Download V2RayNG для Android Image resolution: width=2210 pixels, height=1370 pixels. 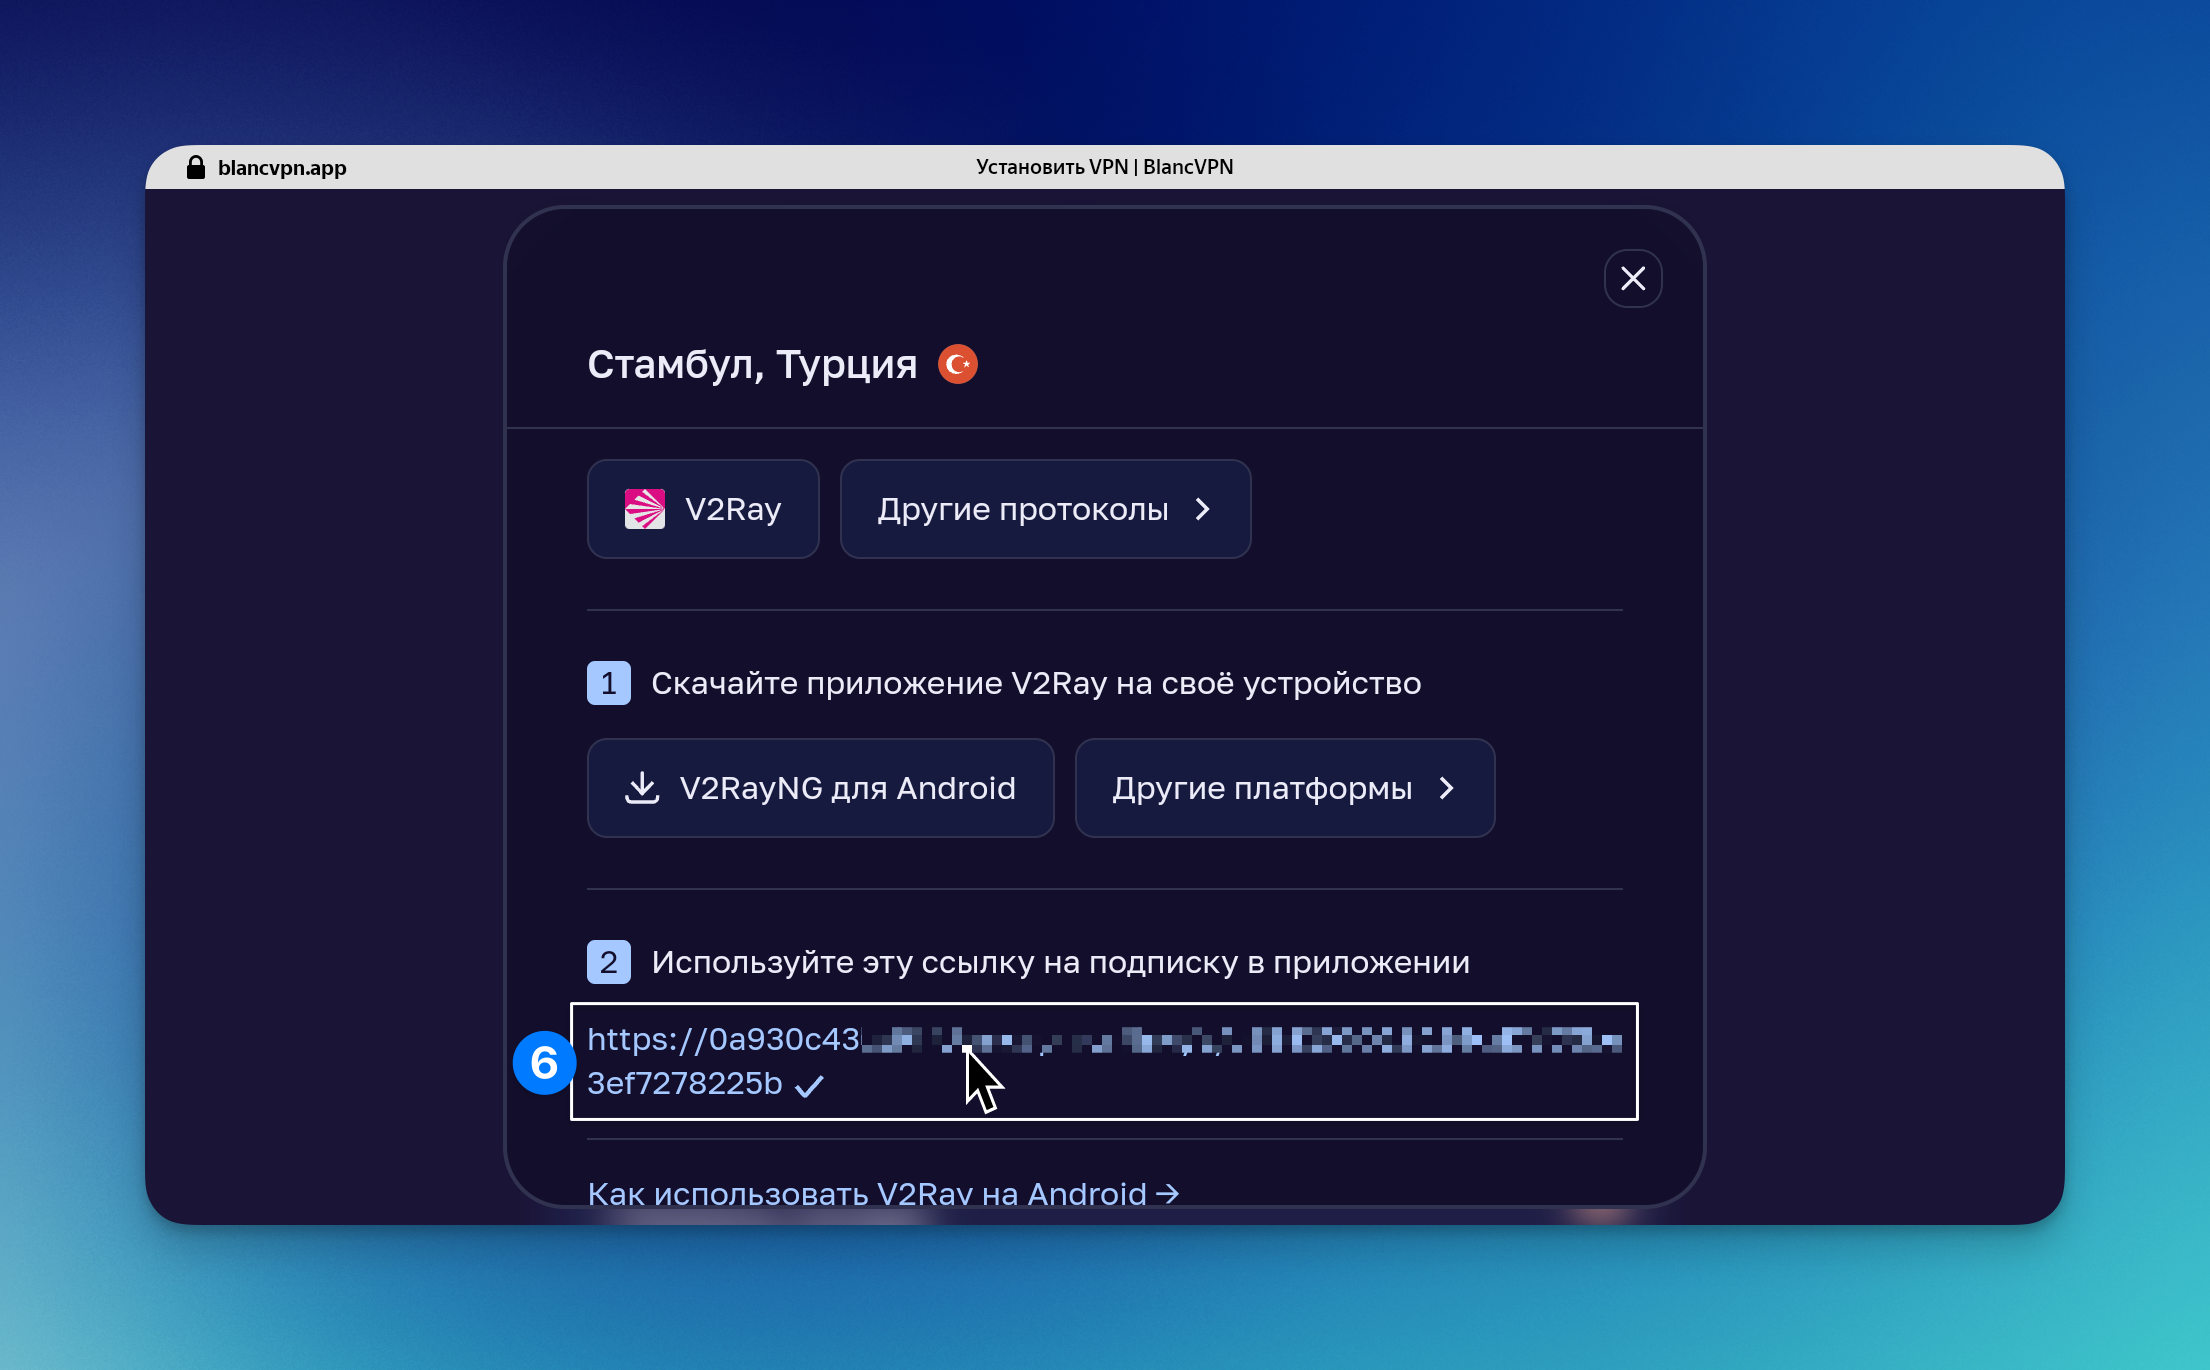point(820,788)
